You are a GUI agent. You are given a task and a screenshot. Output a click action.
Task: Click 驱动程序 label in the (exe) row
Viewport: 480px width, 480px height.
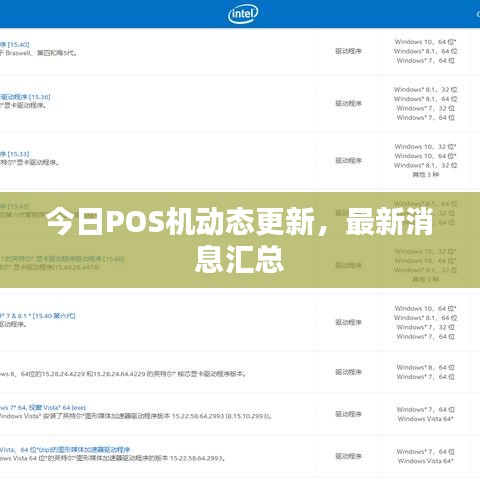point(349,414)
